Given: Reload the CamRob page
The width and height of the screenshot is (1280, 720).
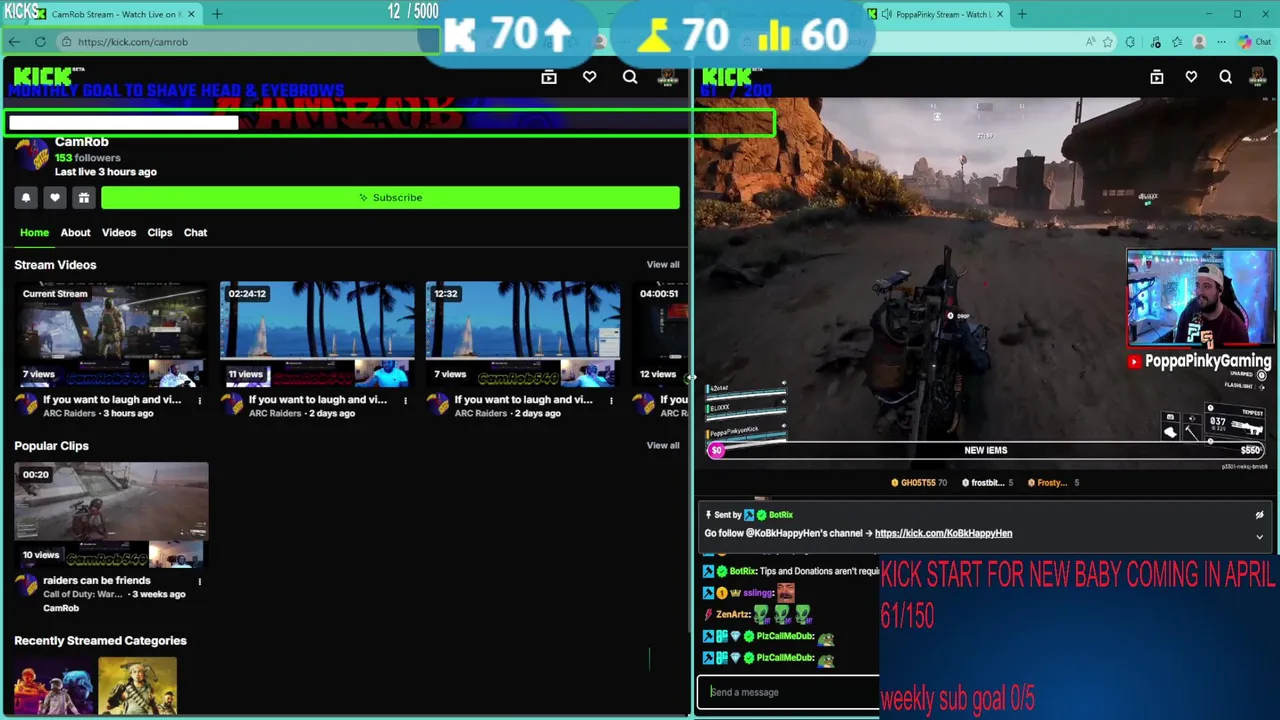Looking at the screenshot, I should click(40, 42).
